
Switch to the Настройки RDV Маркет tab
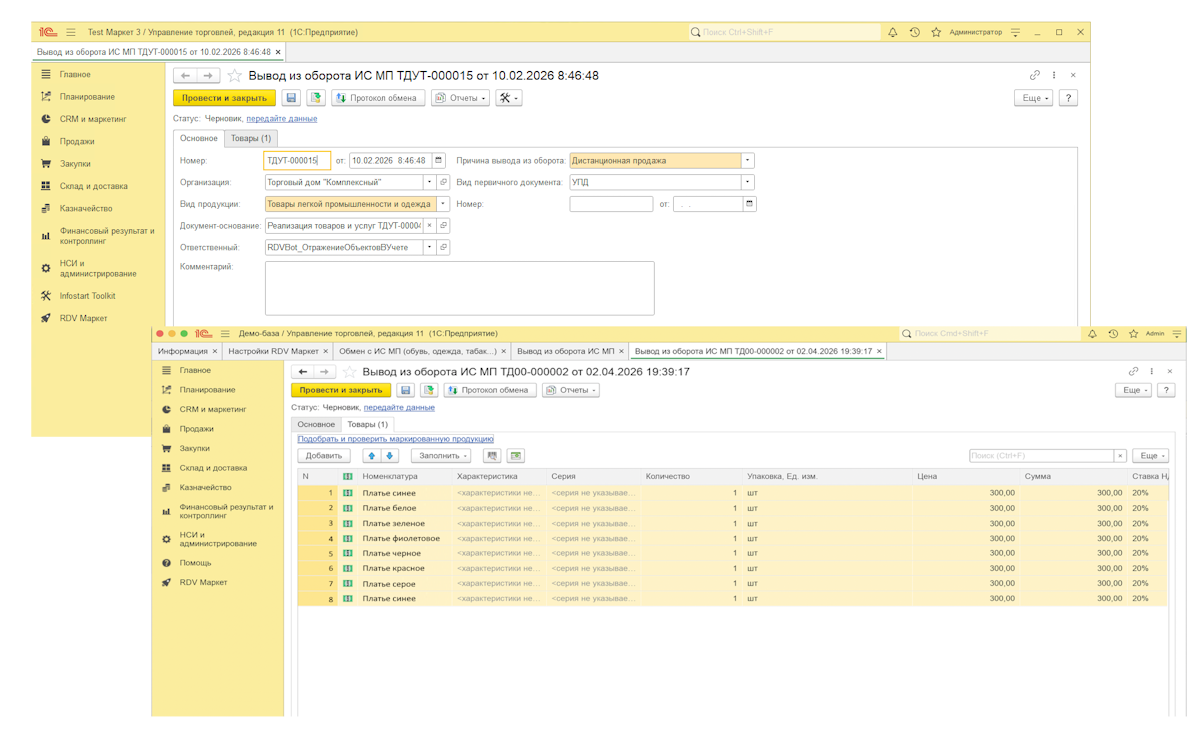[274, 352]
